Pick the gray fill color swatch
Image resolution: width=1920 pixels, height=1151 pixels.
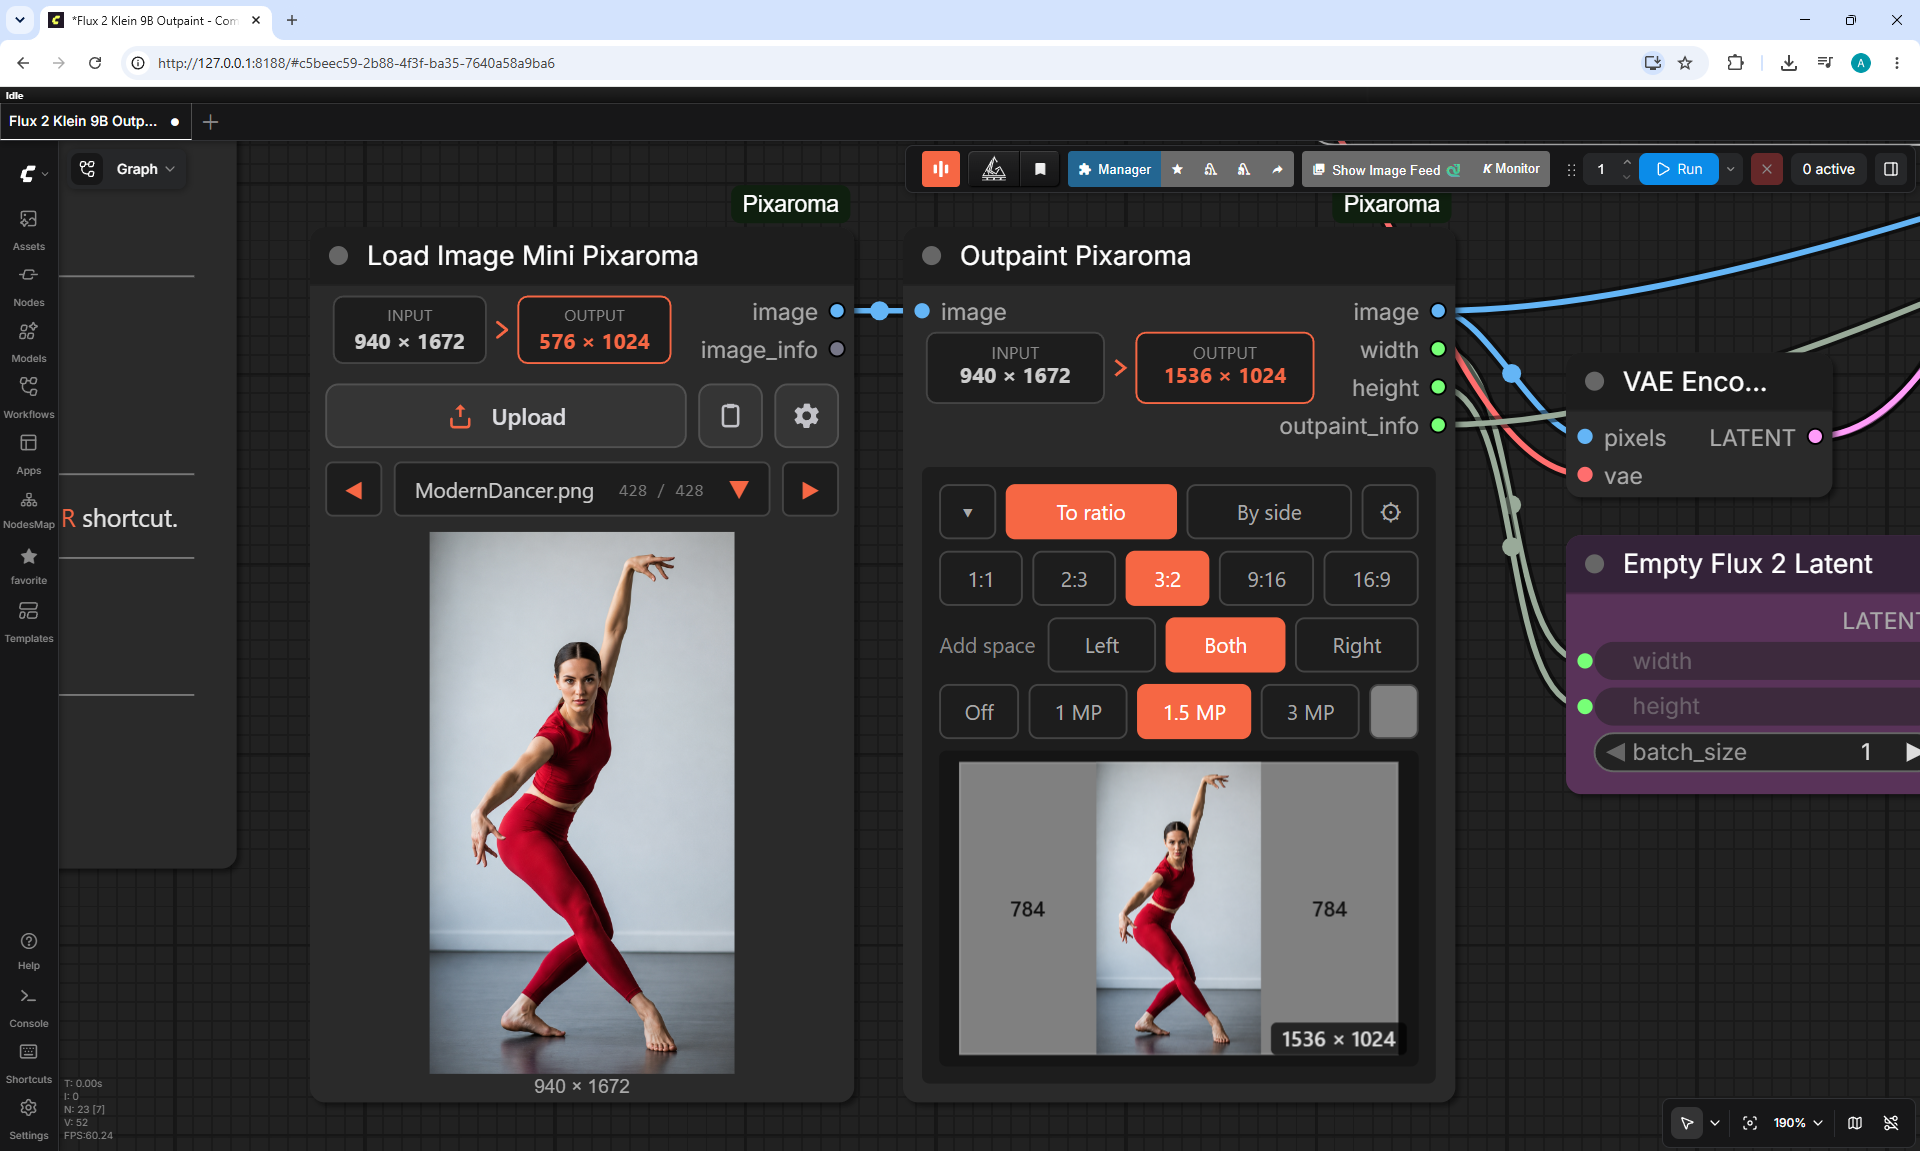(x=1393, y=712)
